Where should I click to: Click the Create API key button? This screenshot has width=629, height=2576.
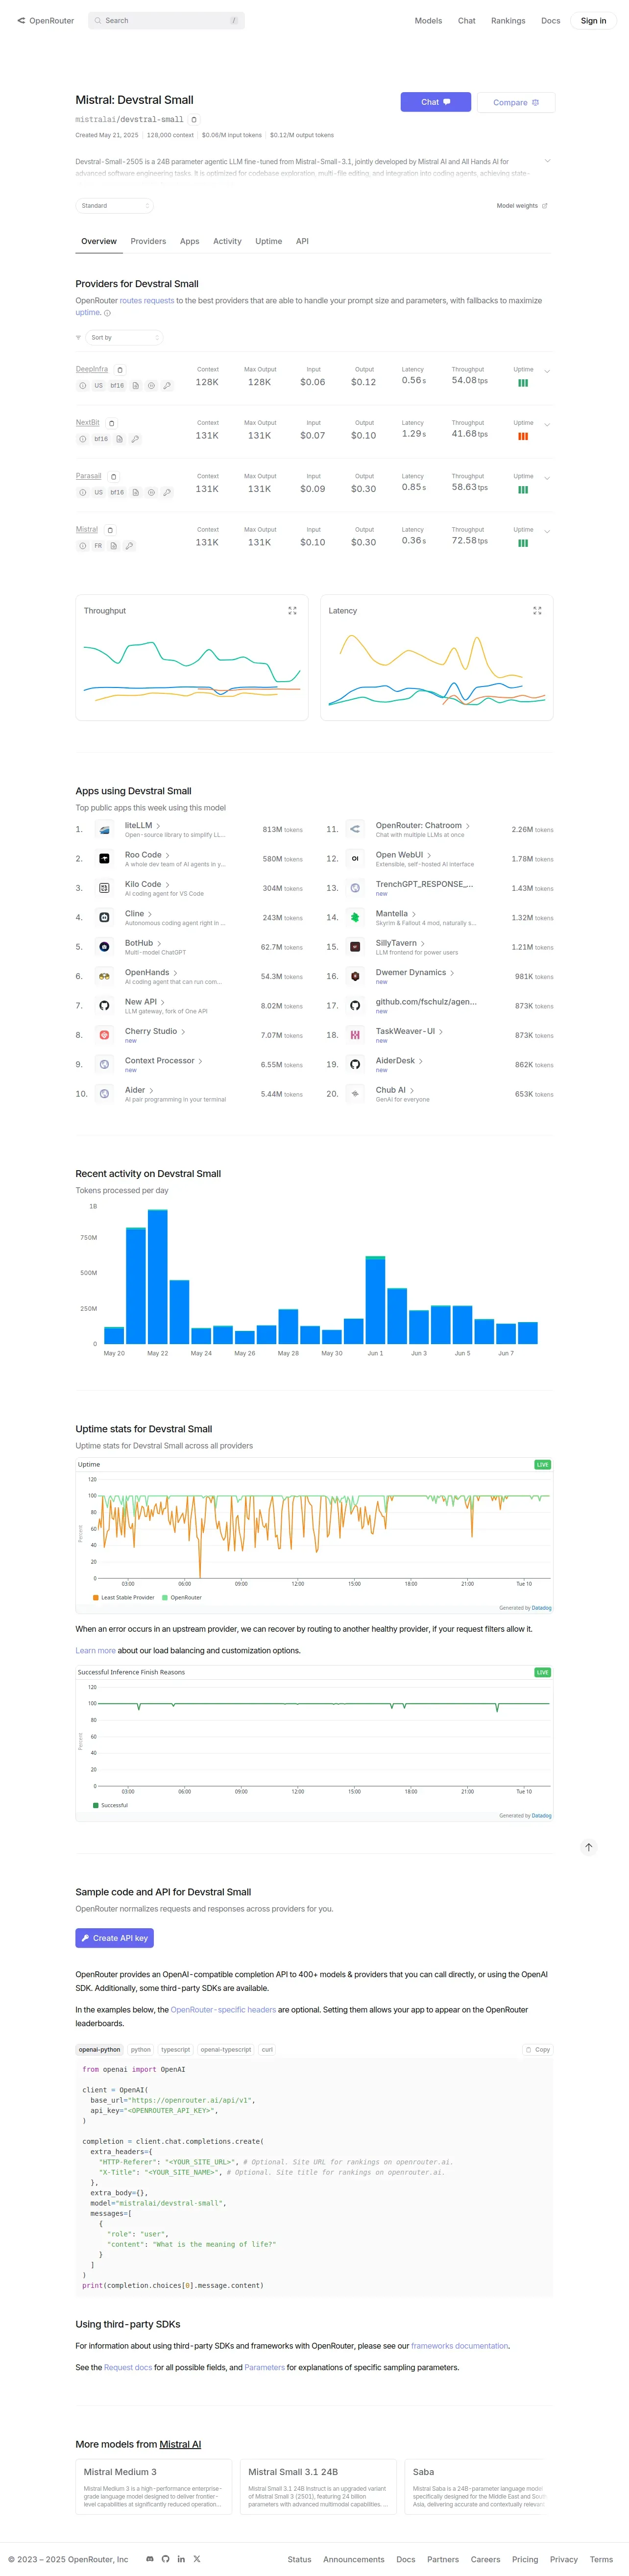tap(114, 1938)
